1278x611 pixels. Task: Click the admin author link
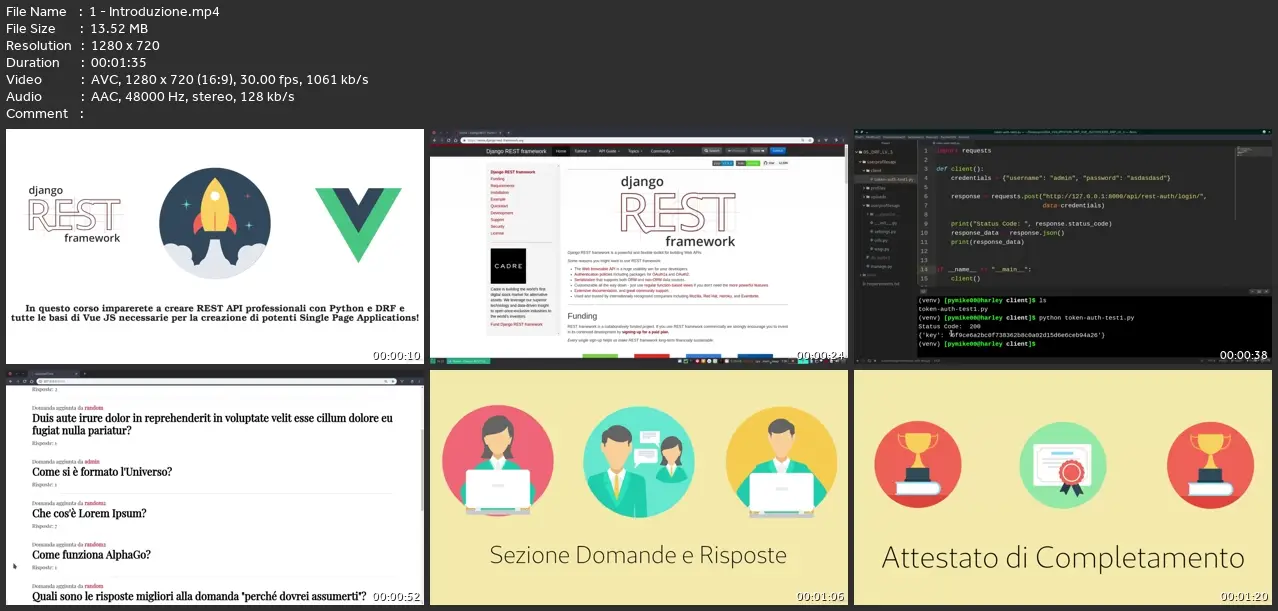pos(92,461)
